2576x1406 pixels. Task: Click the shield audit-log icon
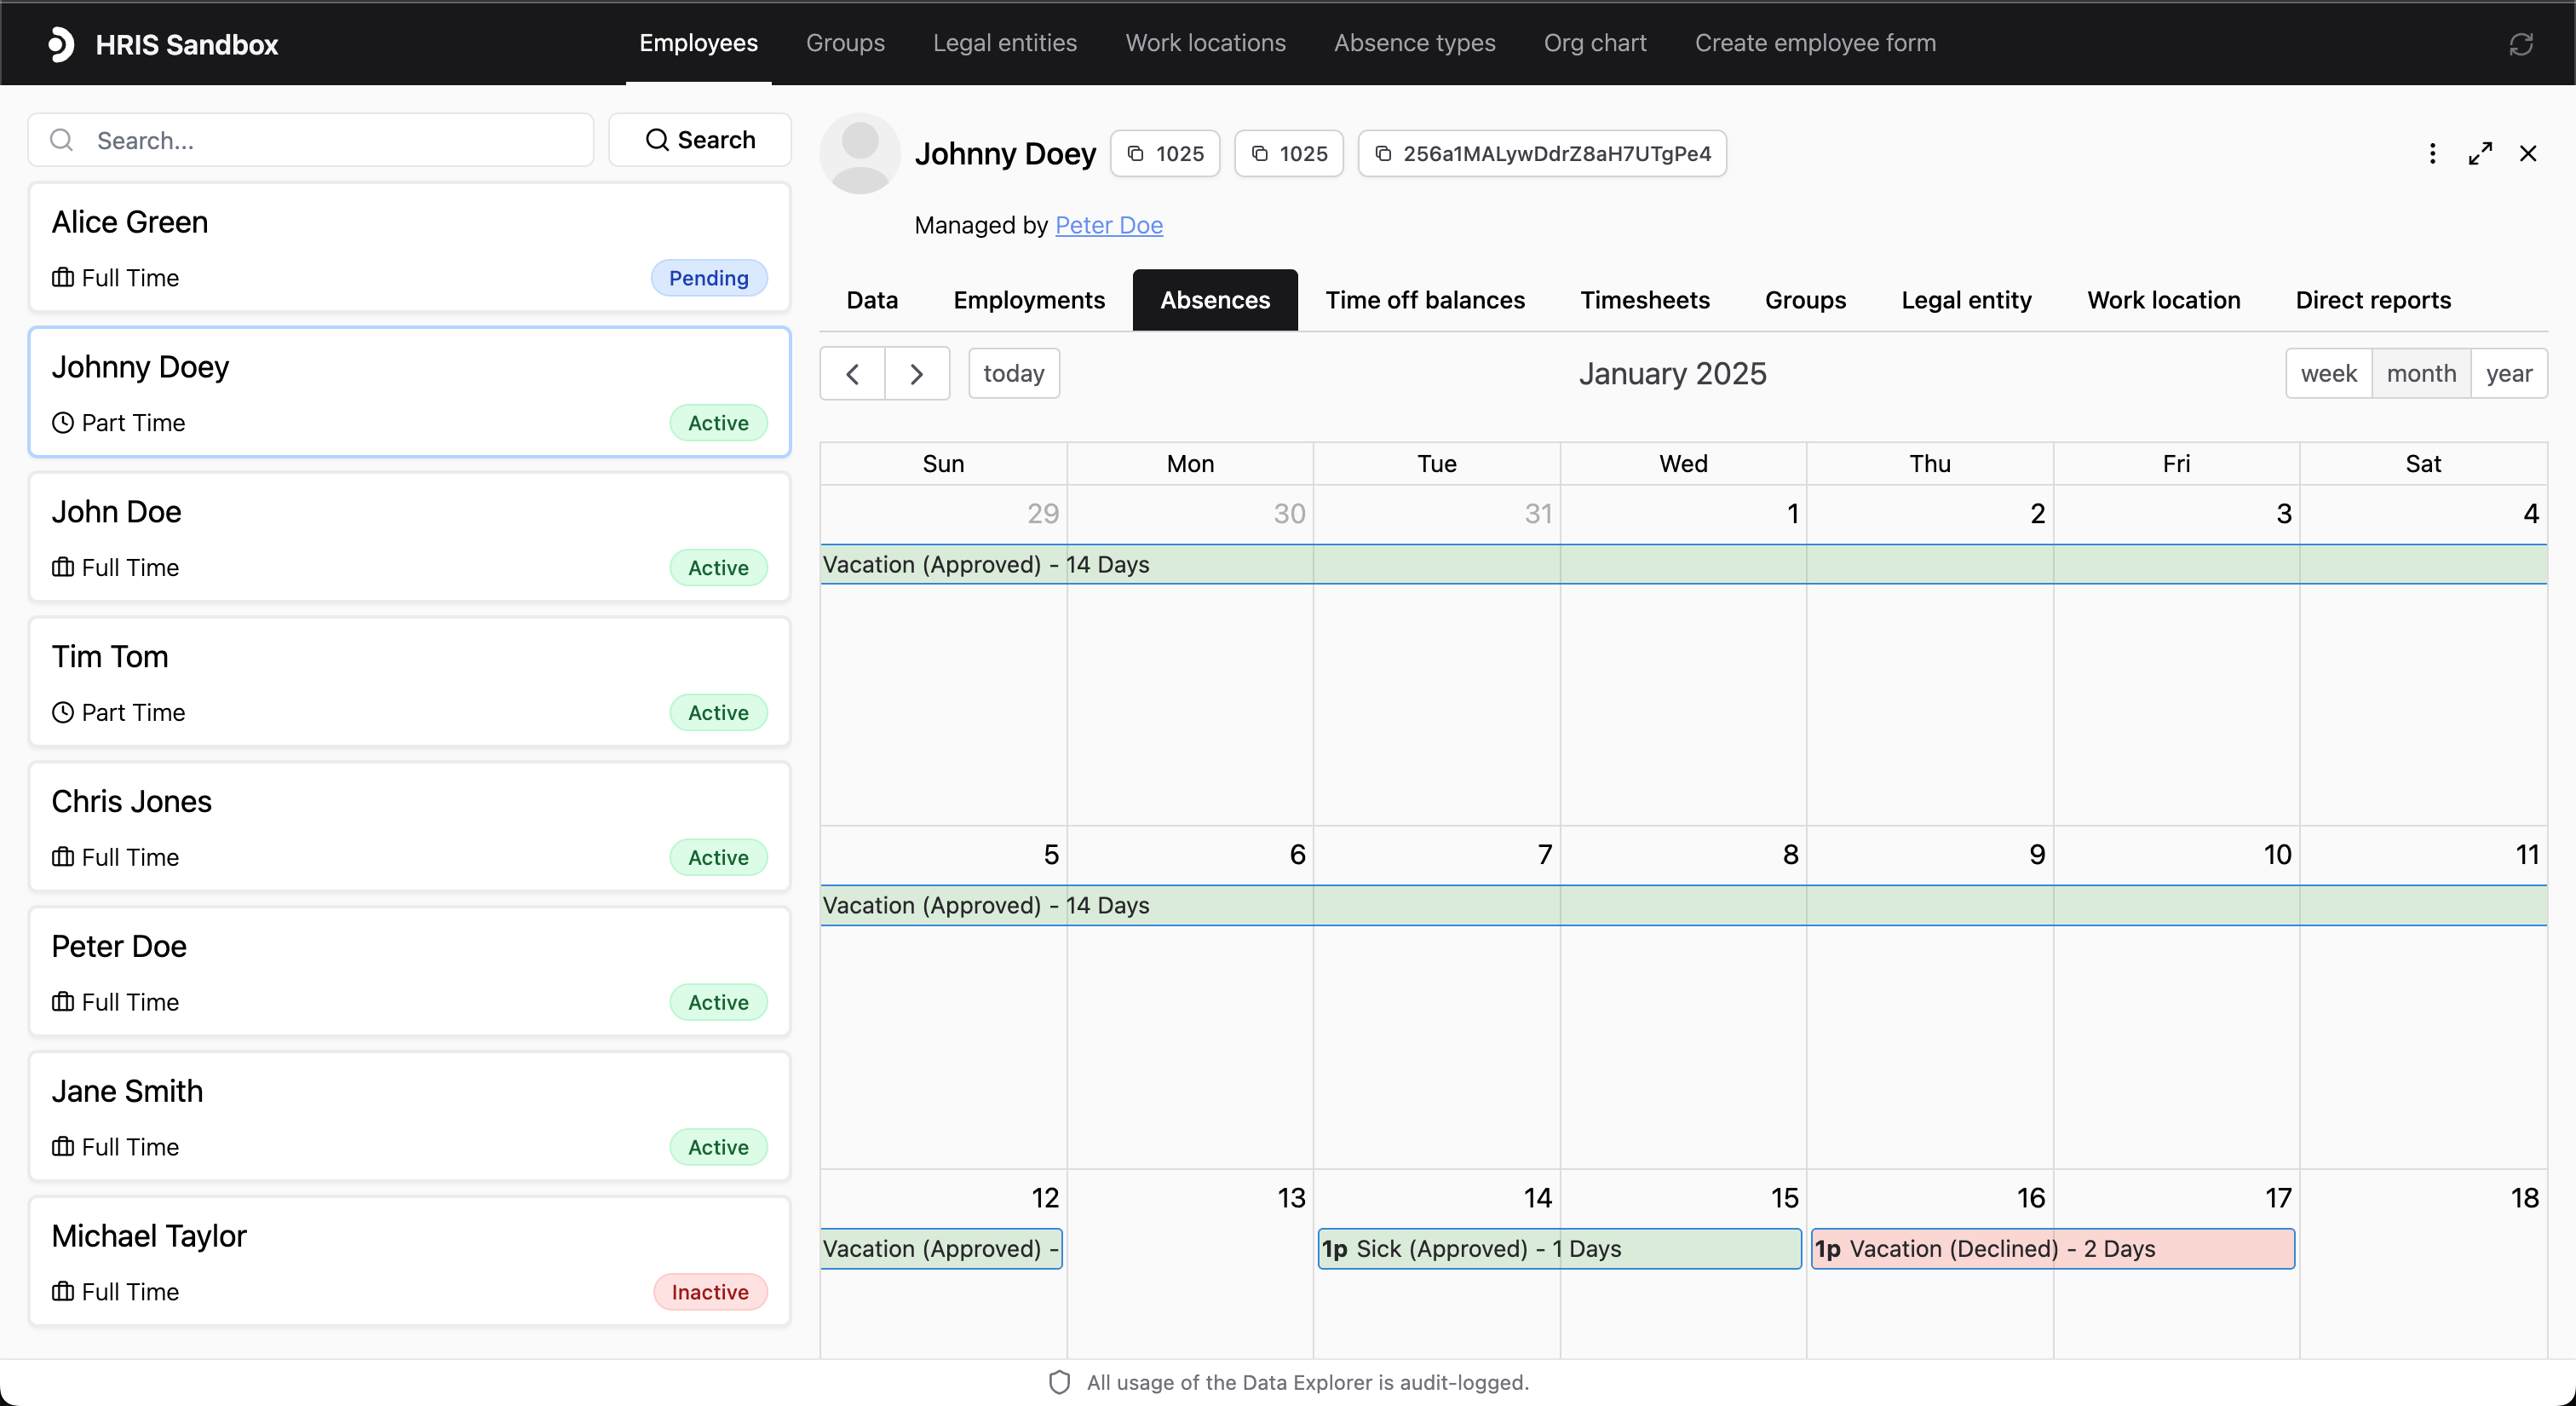(x=1059, y=1382)
